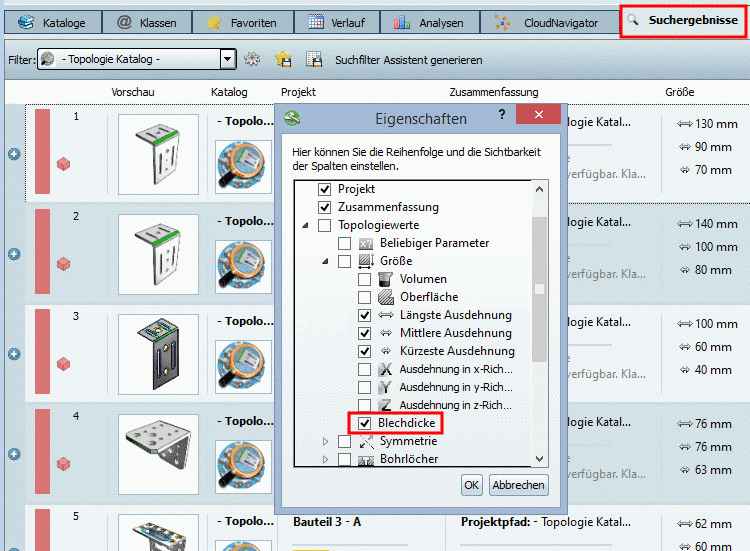Viewport: 750px width, 551px height.
Task: Open the Filter dropdown arrow
Action: [228, 59]
